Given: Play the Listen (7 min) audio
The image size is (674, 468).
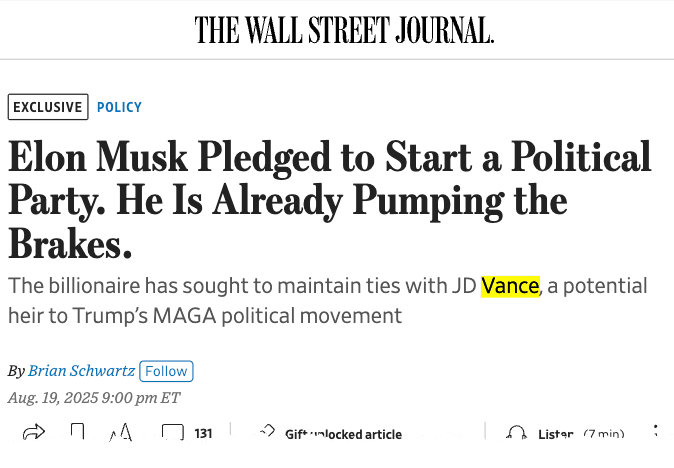Looking at the screenshot, I should (x=580, y=434).
